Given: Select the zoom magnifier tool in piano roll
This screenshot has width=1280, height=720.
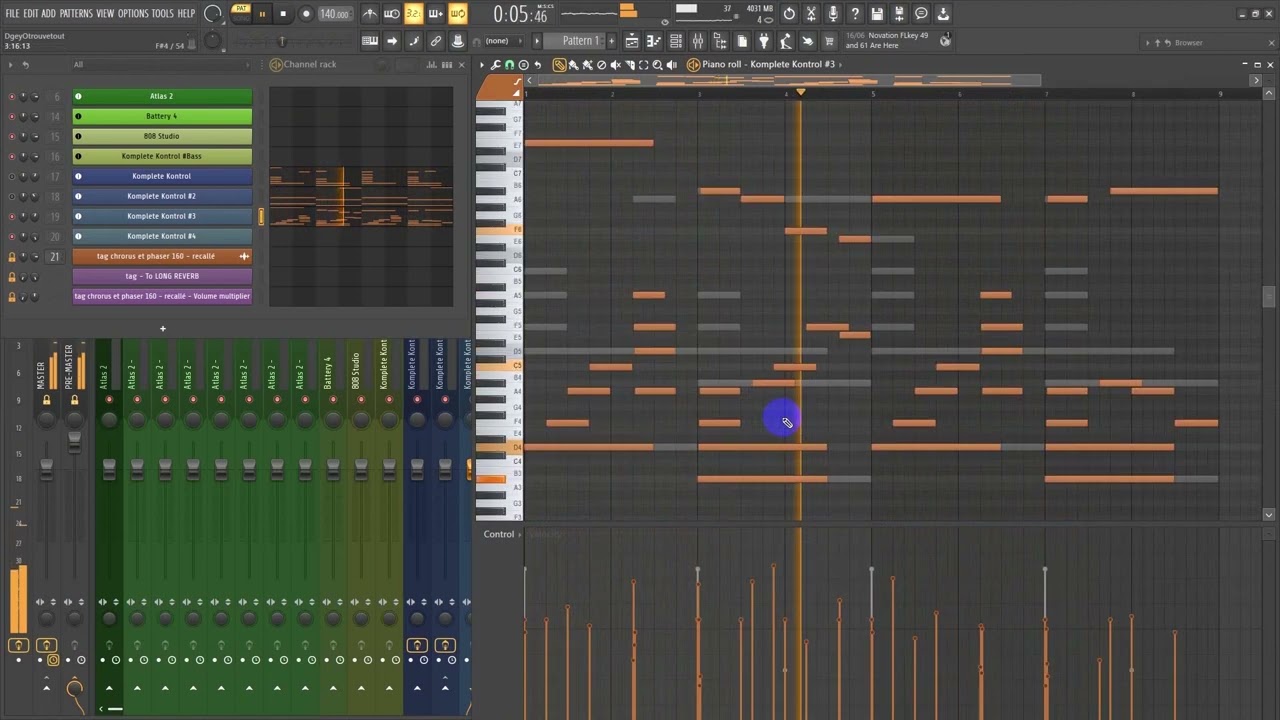Looking at the screenshot, I should pyautogui.click(x=657, y=64).
